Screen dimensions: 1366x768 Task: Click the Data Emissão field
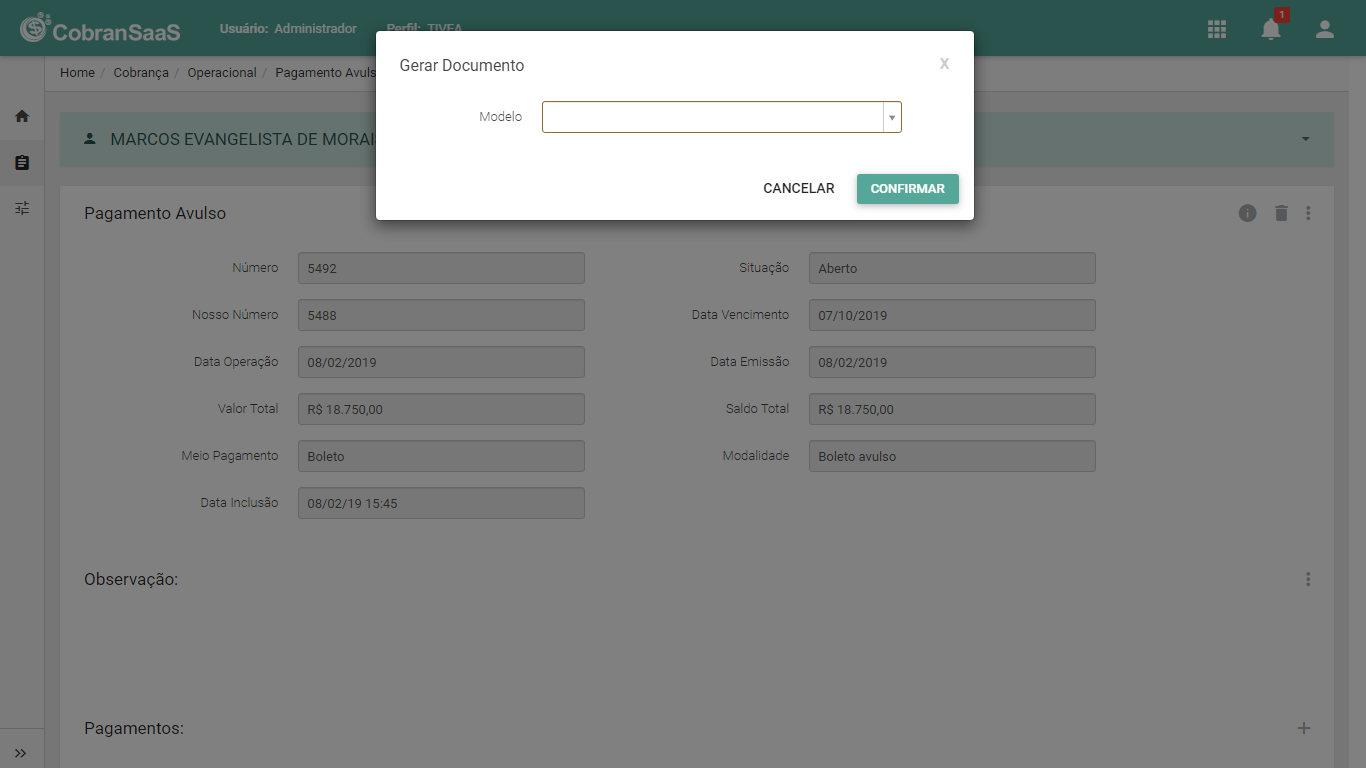click(952, 362)
